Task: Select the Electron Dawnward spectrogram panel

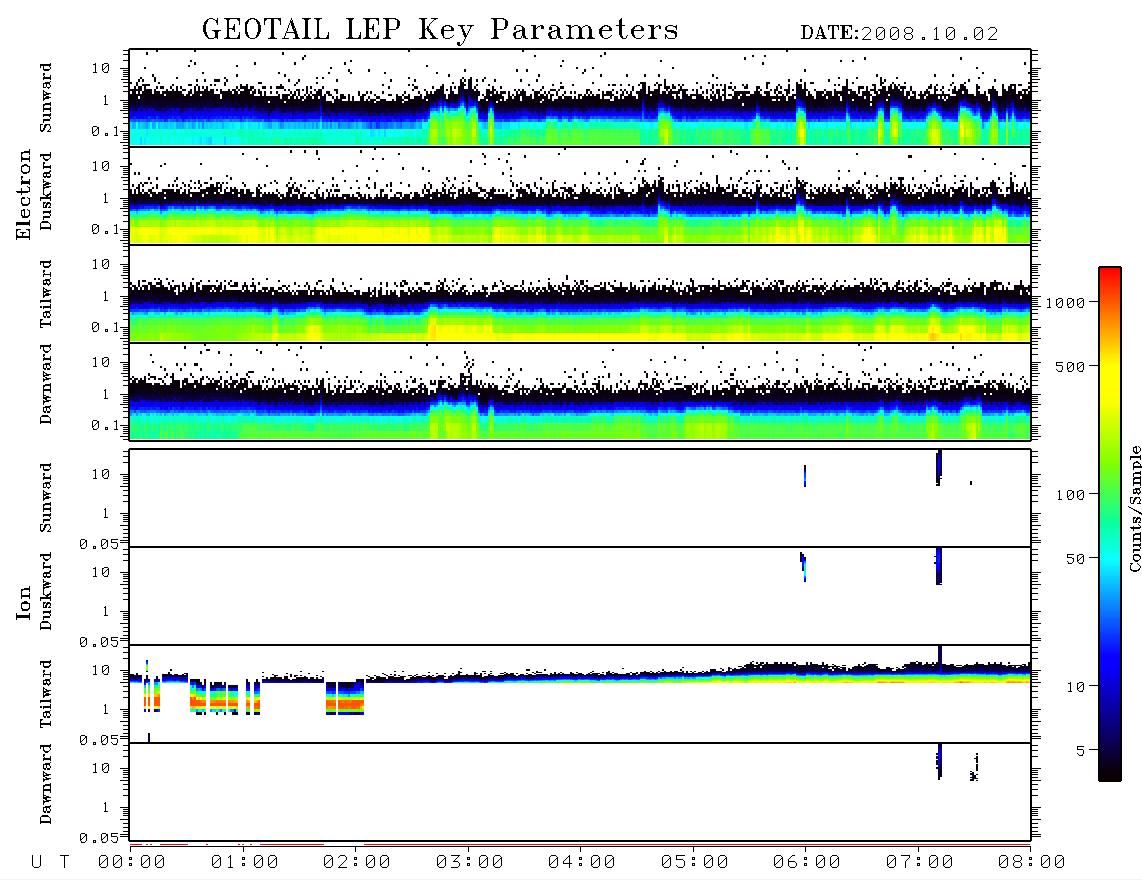Action: (x=580, y=391)
